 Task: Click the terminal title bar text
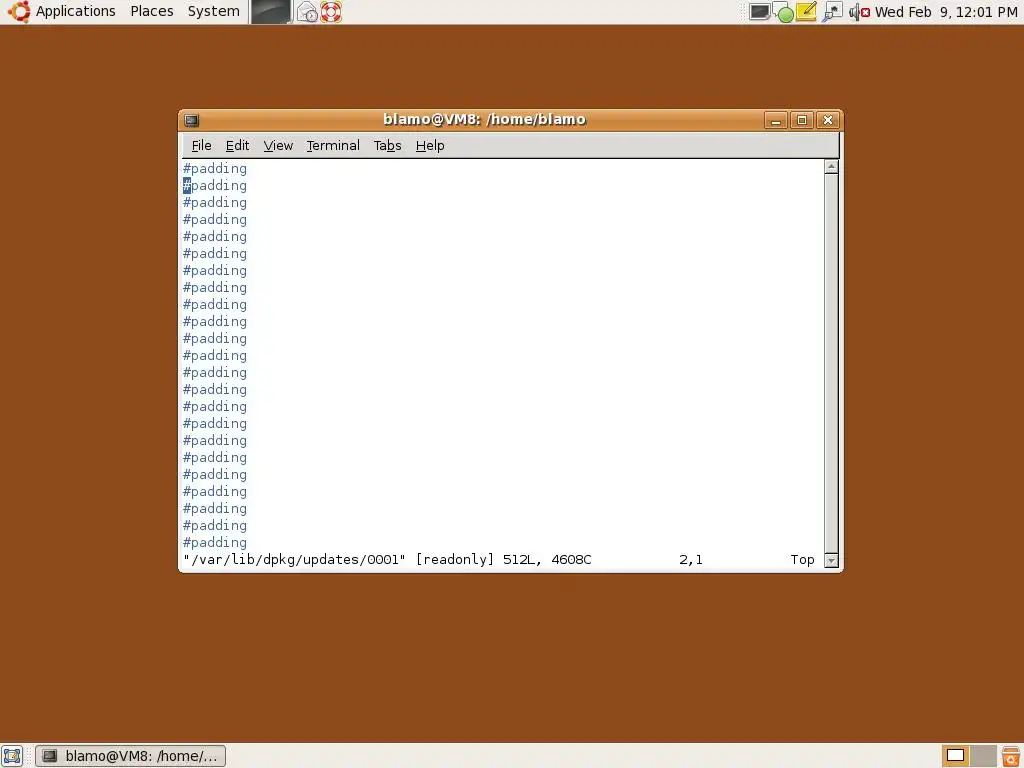click(x=485, y=120)
